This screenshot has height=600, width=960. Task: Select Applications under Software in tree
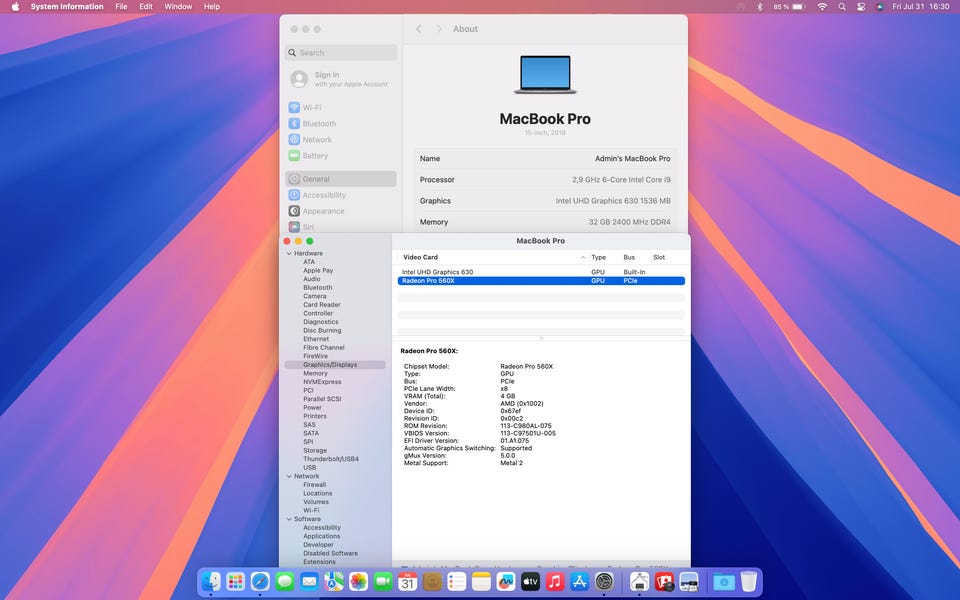tap(321, 536)
